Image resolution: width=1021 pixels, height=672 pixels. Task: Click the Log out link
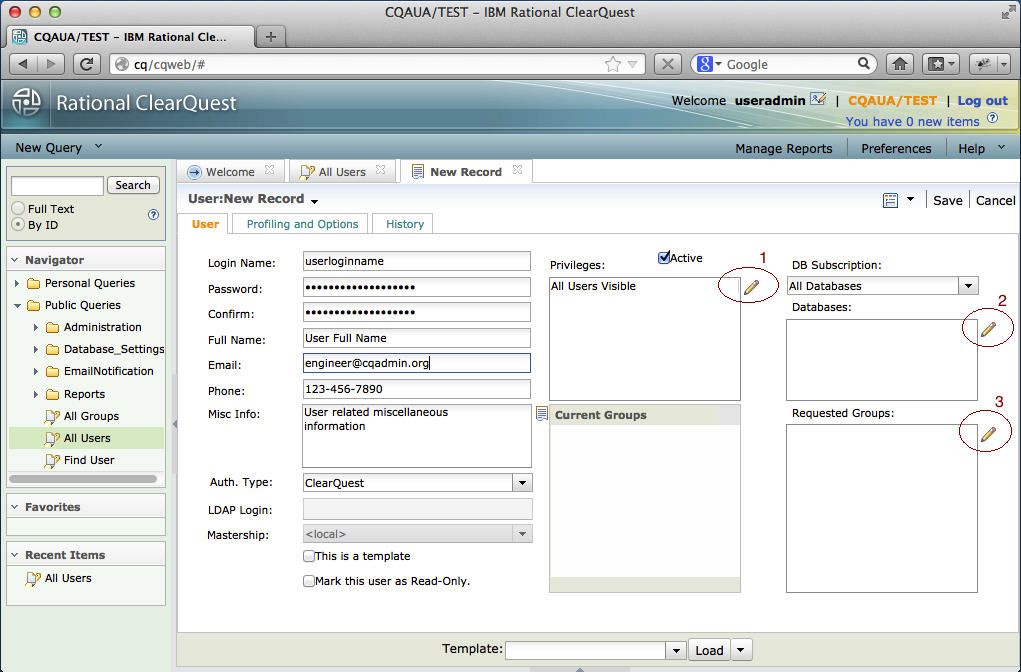pos(982,100)
